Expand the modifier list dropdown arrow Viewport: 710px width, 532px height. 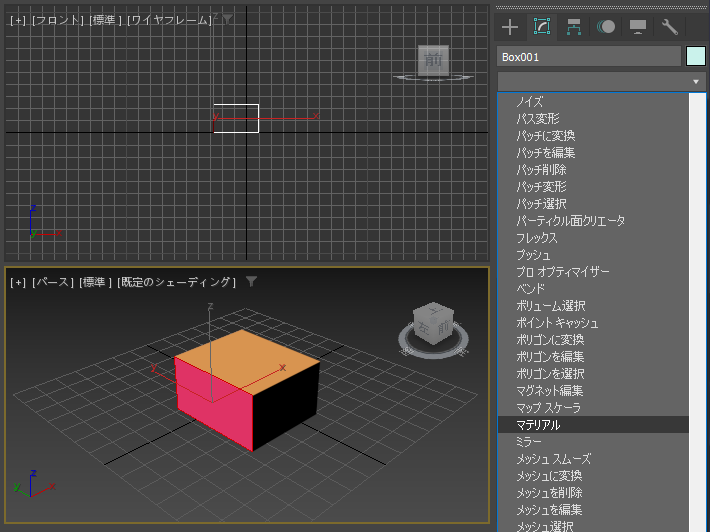(x=696, y=82)
